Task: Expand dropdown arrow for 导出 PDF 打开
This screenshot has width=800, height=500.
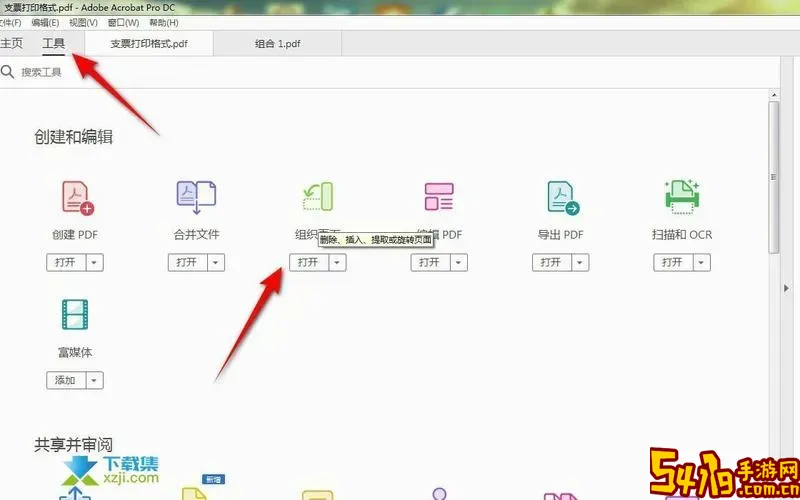Action: pos(581,263)
